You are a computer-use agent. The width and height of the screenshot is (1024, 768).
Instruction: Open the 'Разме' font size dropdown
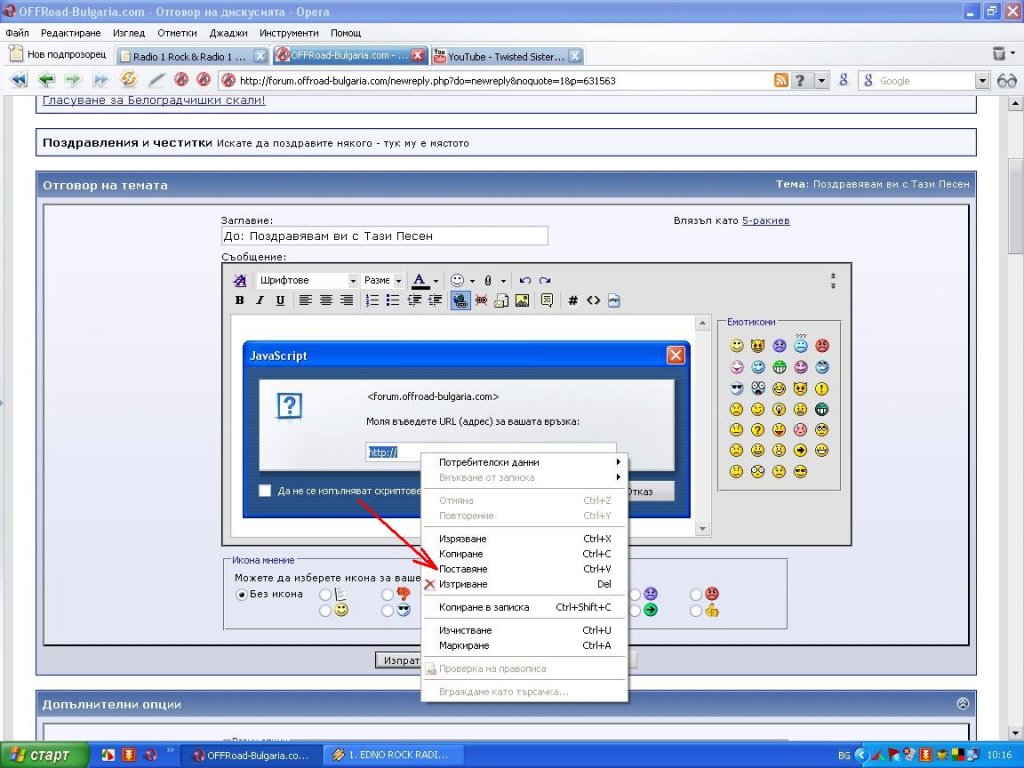(x=383, y=281)
